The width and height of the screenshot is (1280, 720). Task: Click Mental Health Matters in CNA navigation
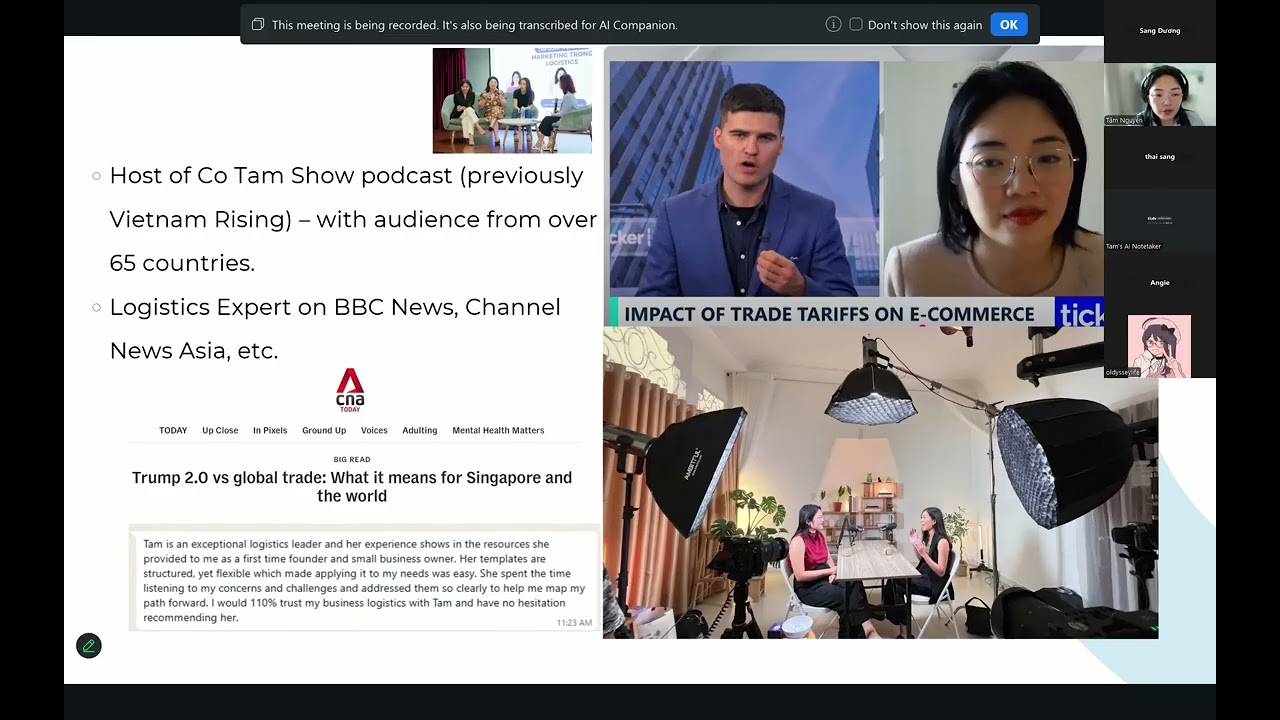coord(498,430)
